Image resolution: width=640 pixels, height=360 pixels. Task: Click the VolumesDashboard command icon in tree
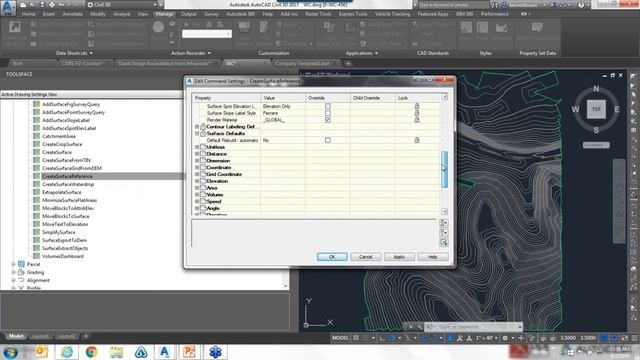[36, 256]
